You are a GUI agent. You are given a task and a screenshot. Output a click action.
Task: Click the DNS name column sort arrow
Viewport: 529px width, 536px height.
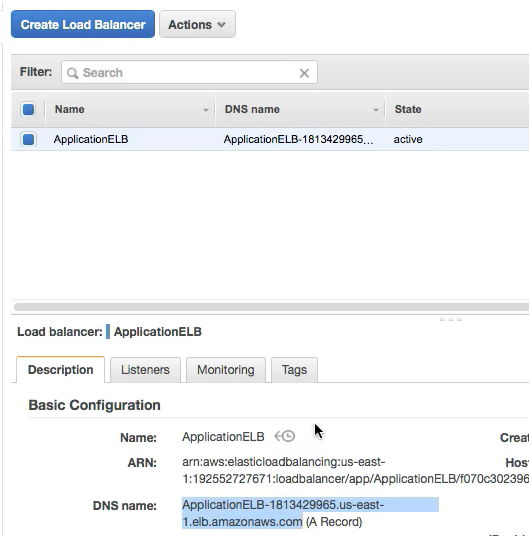376,110
